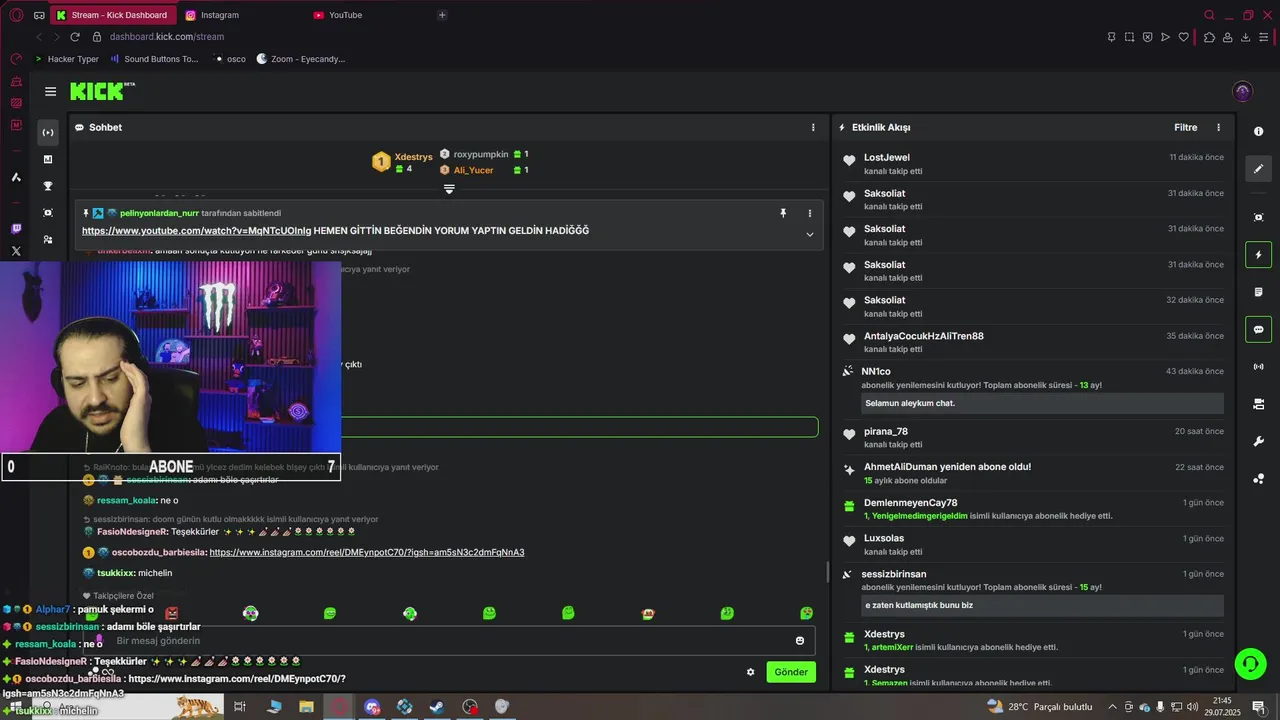Toggle the lightning activity feed widget

[x=1258, y=255]
